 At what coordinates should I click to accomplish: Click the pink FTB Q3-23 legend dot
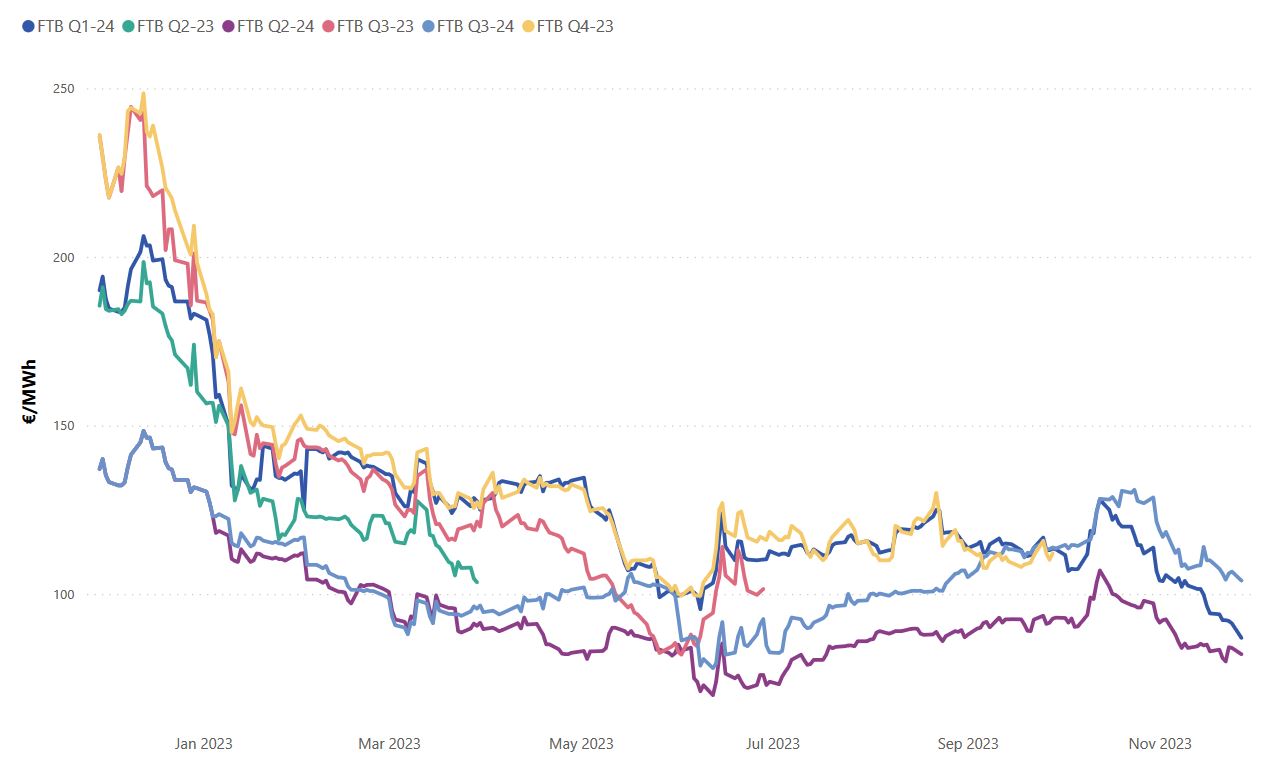328,27
